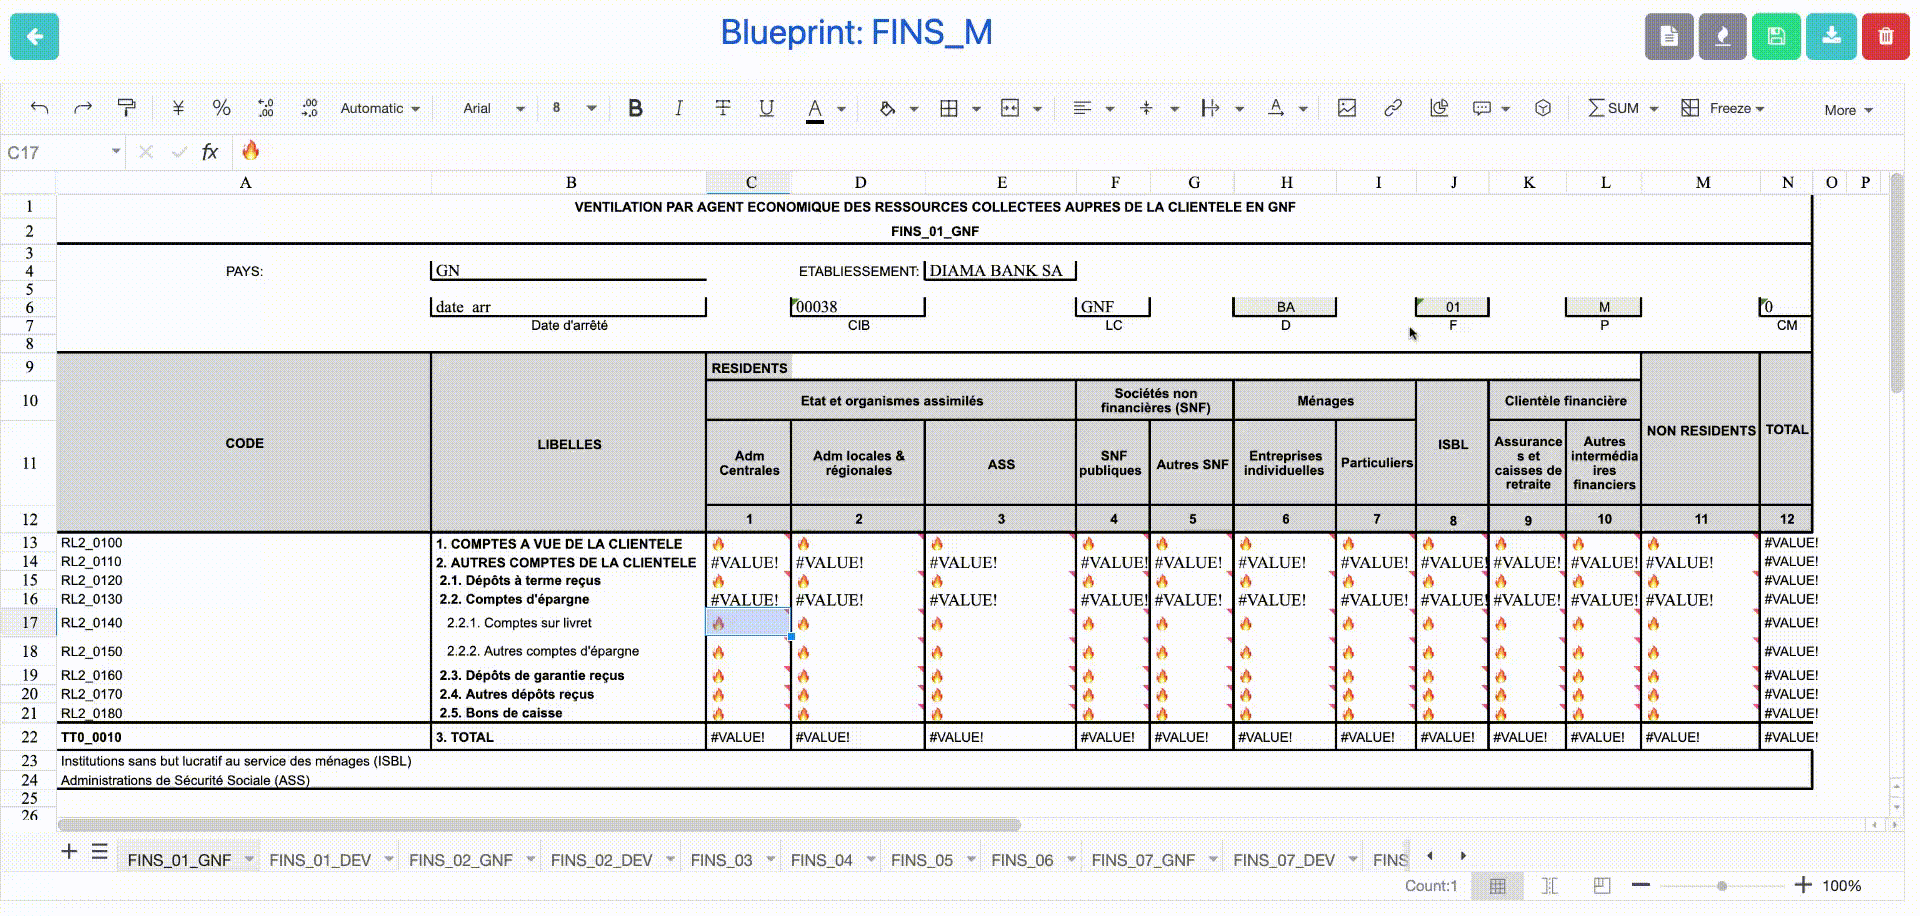
Task: Click the borders icon
Action: pyautogui.click(x=949, y=108)
